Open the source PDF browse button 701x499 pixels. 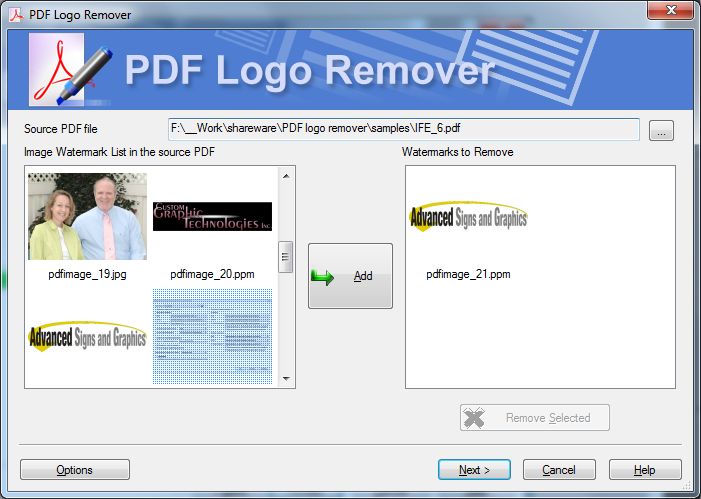[x=661, y=131]
